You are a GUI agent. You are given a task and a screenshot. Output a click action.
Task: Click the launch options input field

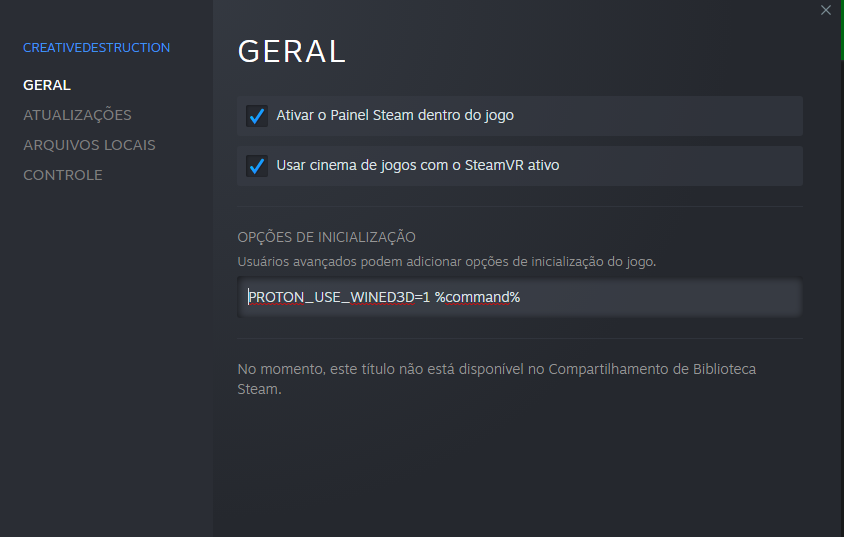pos(519,297)
